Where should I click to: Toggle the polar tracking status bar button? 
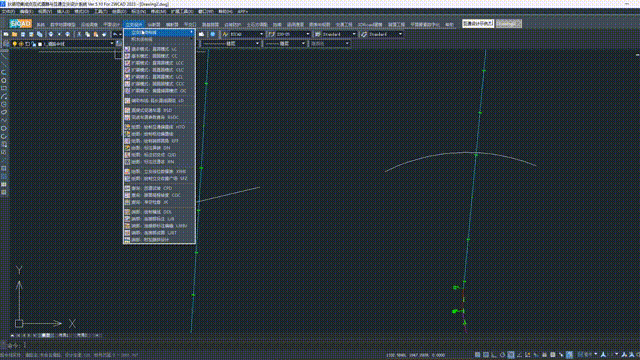point(502,355)
